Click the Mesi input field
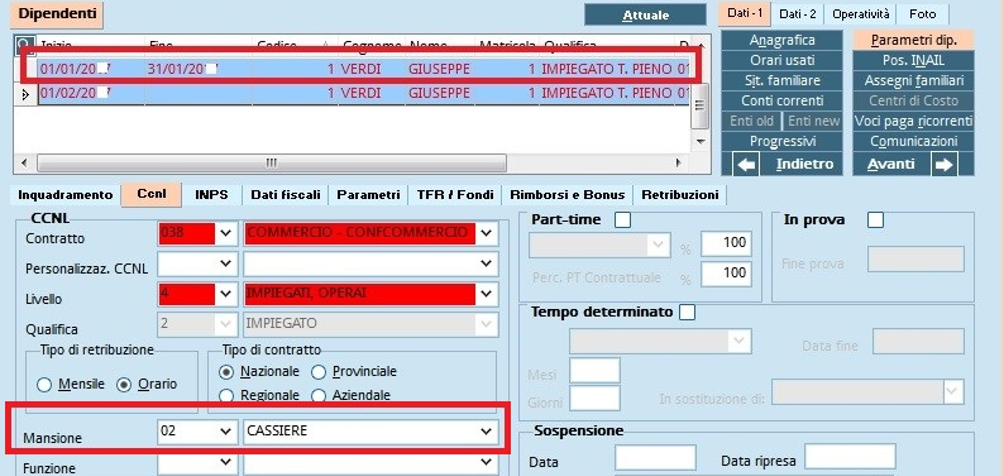 (x=595, y=370)
